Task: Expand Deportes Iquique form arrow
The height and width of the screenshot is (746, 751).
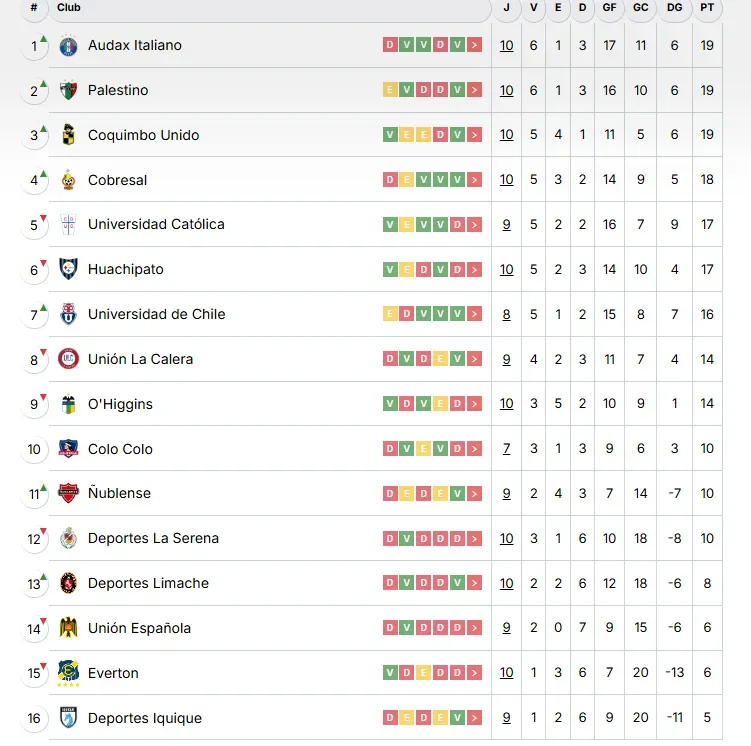Action: 474,718
